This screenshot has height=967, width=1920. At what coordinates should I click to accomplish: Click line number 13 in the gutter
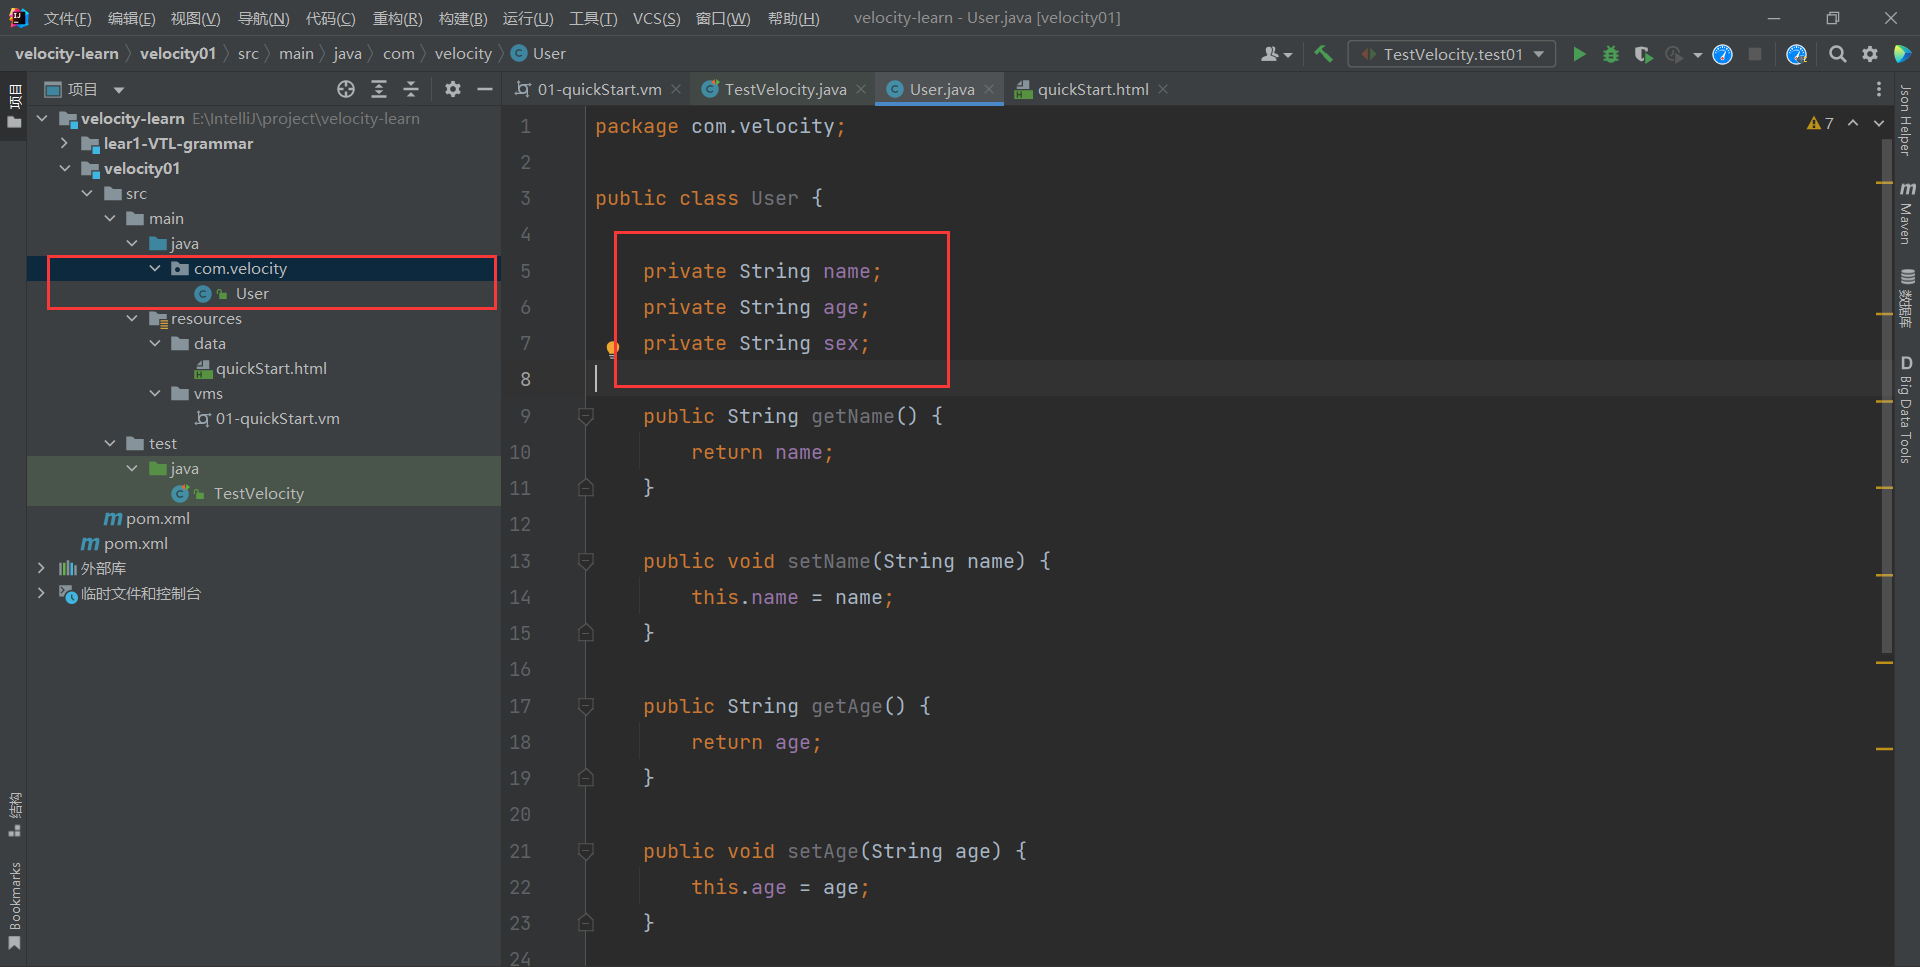[520, 561]
